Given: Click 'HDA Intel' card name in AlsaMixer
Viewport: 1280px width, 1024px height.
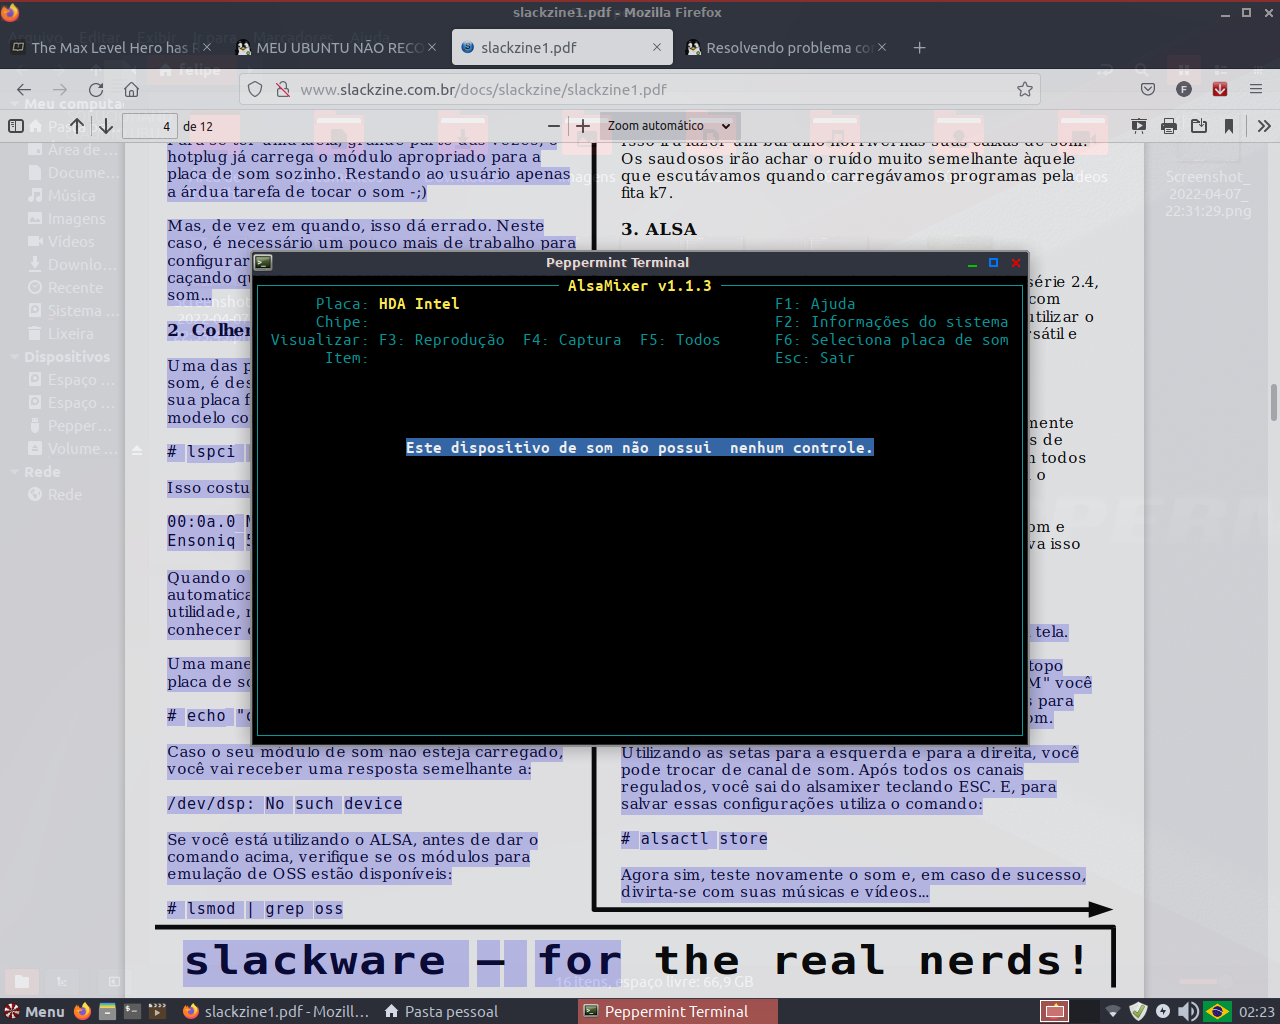Looking at the screenshot, I should click(x=419, y=304).
